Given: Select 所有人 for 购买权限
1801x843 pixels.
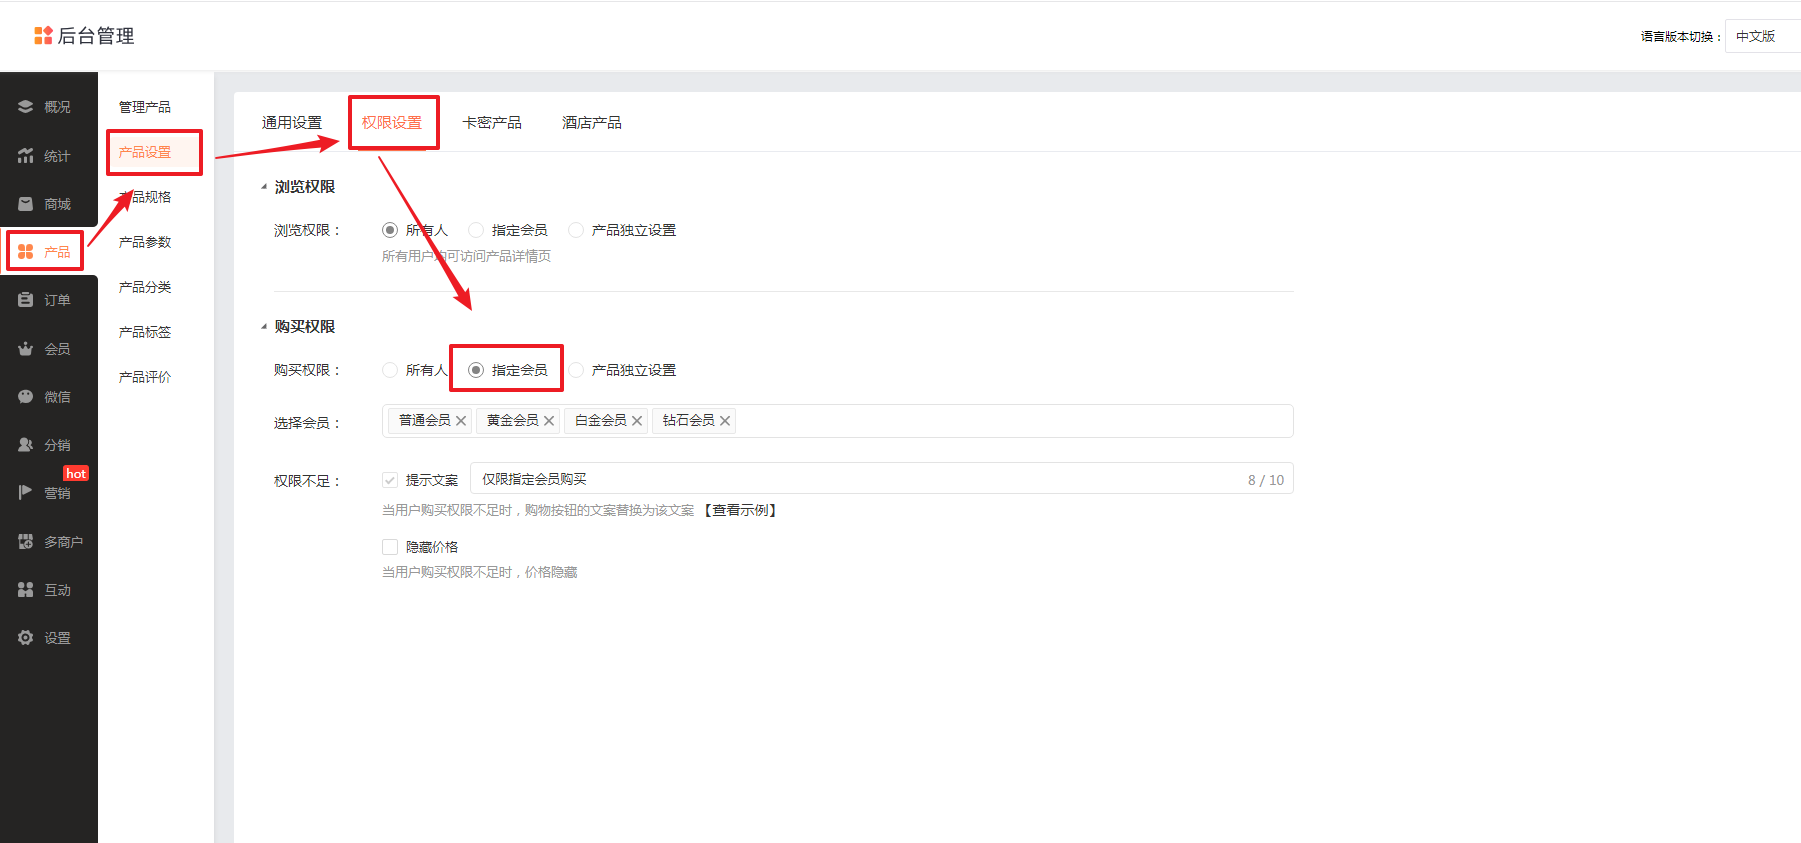Looking at the screenshot, I should click(x=390, y=370).
